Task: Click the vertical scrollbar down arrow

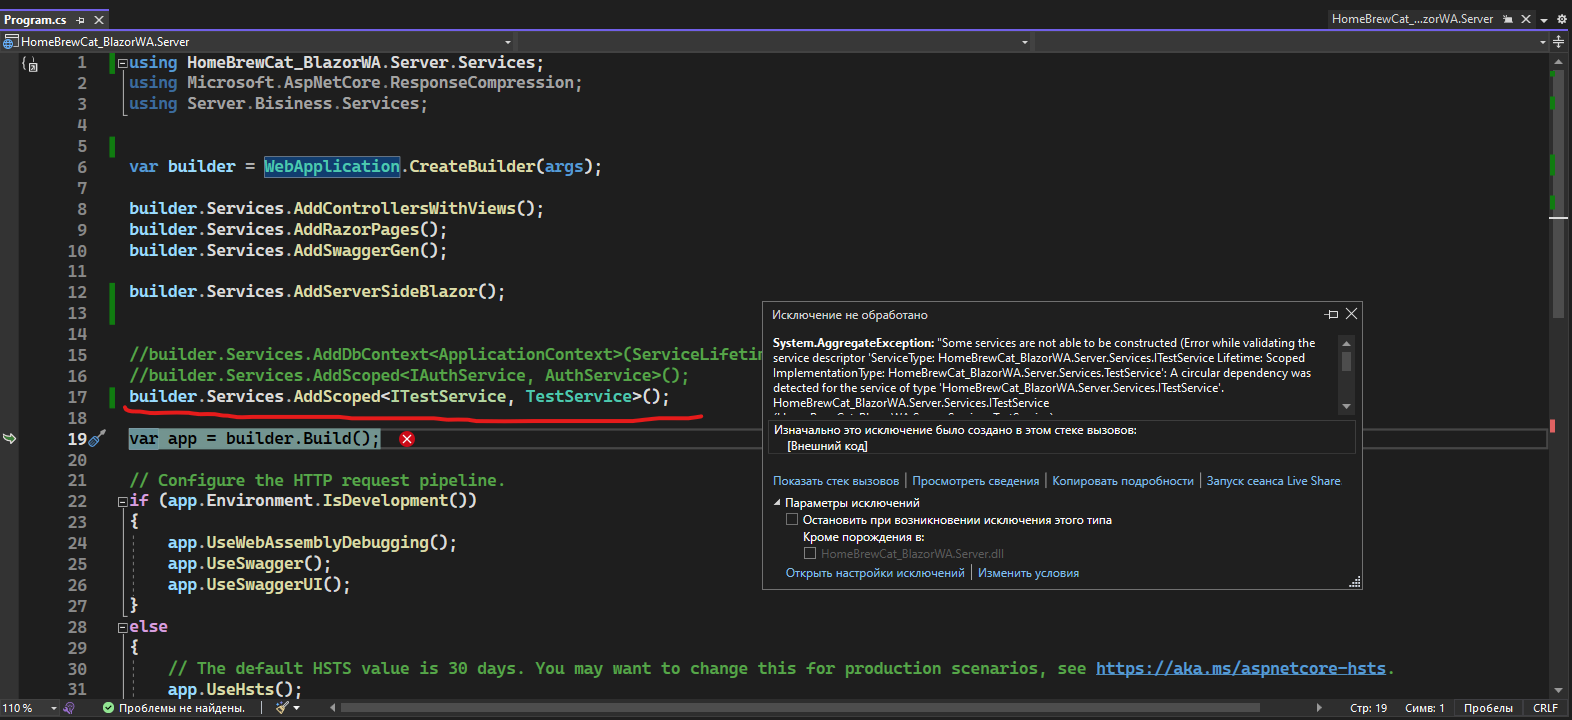Action: tap(1558, 690)
